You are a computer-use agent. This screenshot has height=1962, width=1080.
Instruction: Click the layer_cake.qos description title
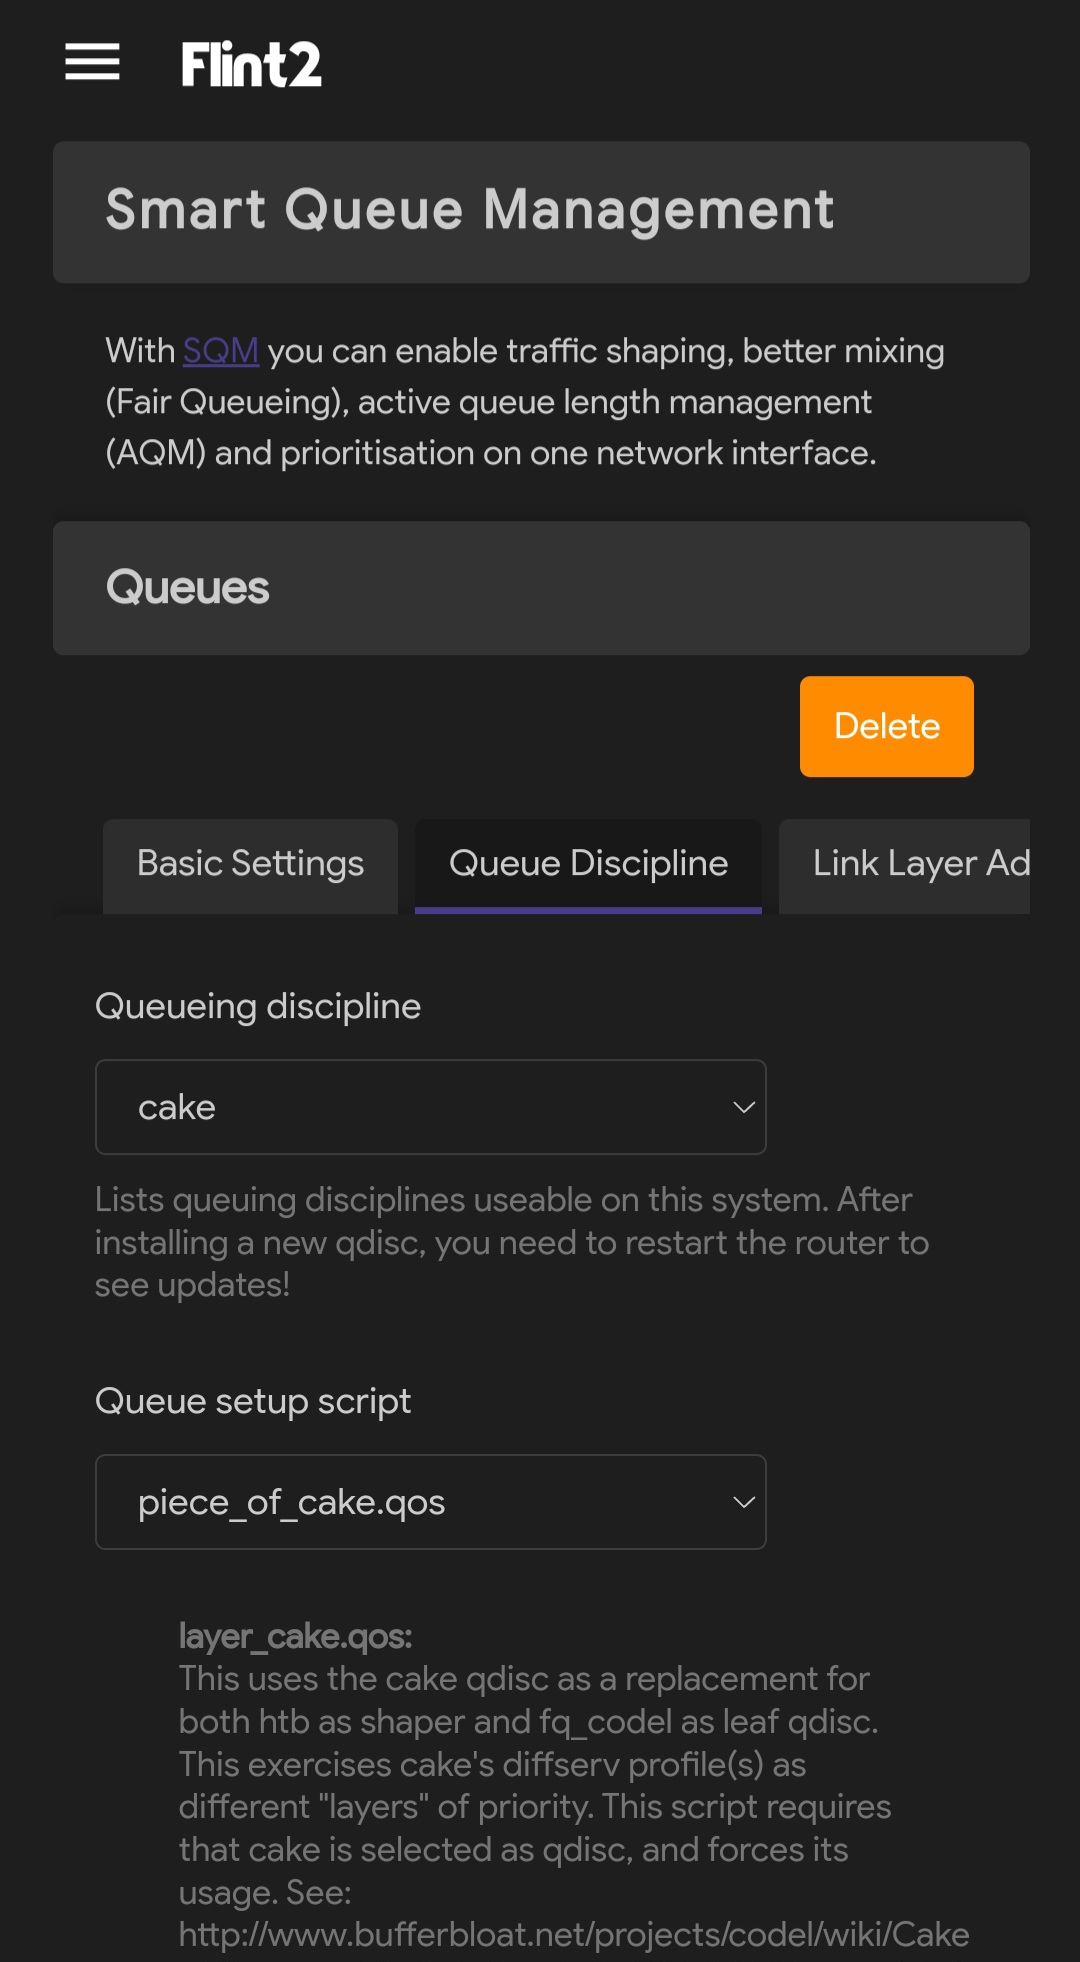pos(295,1636)
